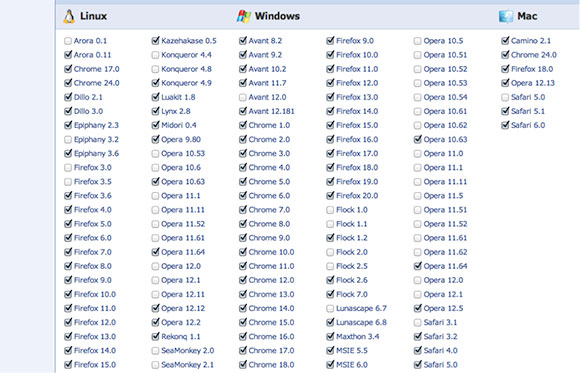The width and height of the screenshot is (580, 373).
Task: Uncheck Konqueror 4.9
Action: click(155, 83)
